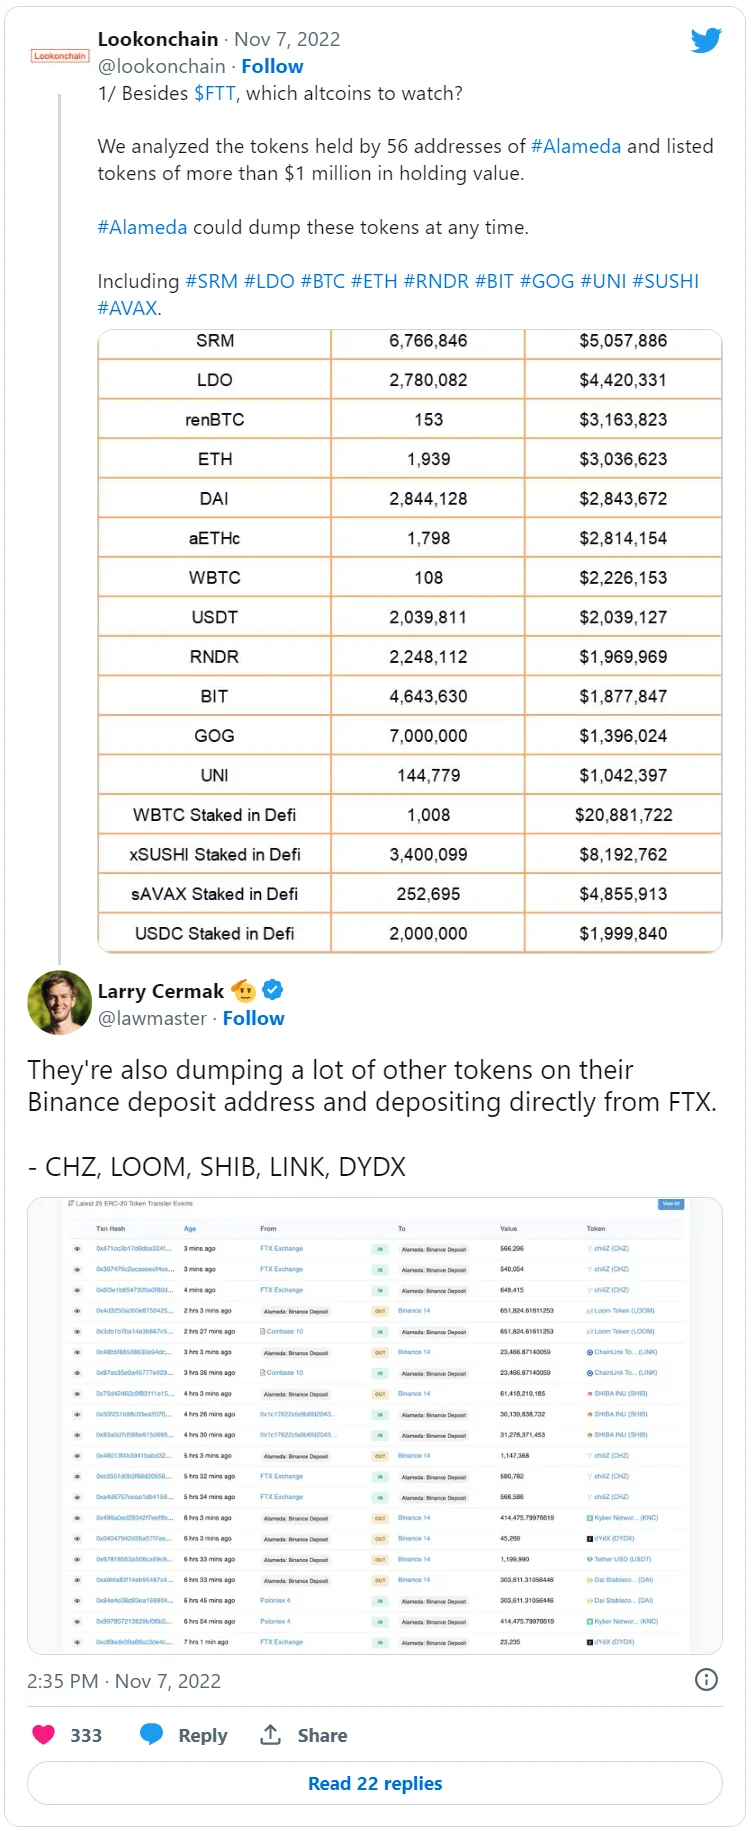751x1831 pixels.
Task: Click the $FTT cashtag link
Action: coord(215,94)
